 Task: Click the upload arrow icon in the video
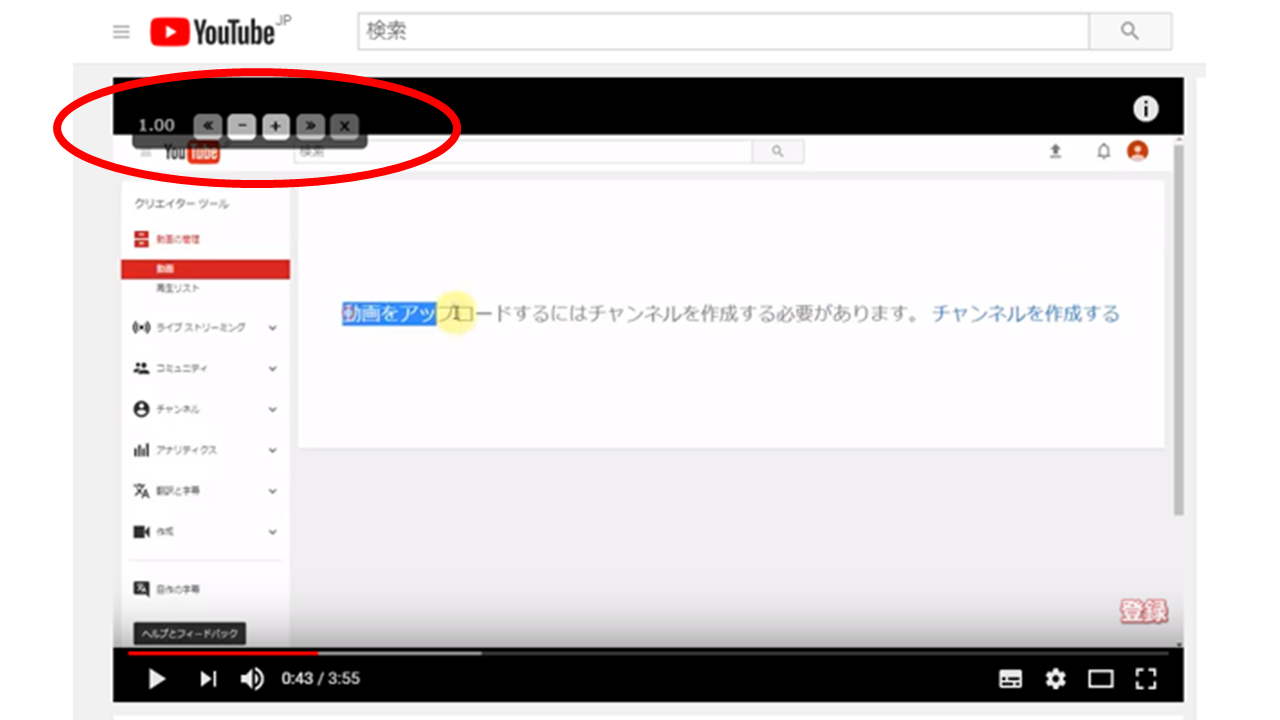click(1055, 152)
